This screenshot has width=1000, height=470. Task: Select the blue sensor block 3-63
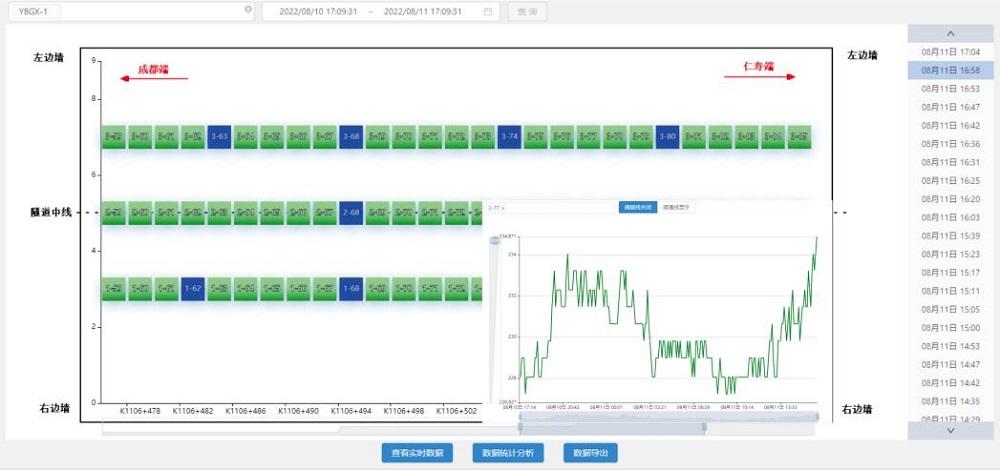click(x=219, y=136)
